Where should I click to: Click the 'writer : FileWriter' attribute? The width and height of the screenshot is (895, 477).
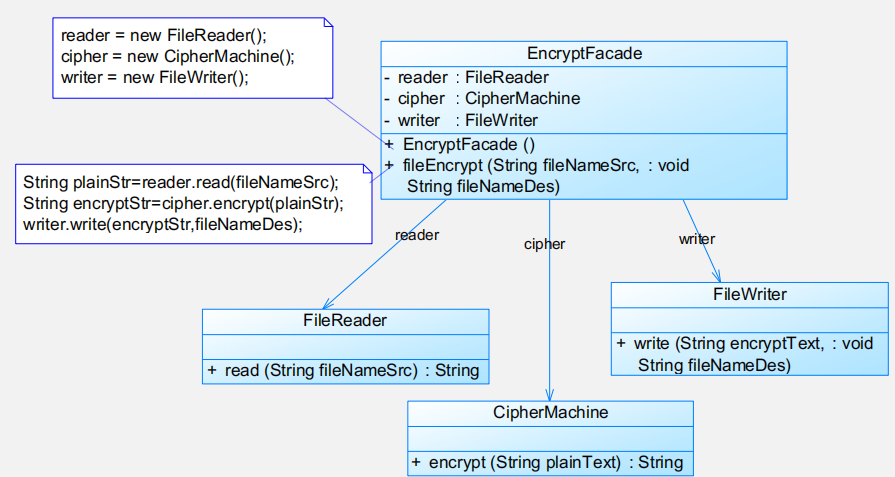[461, 120]
